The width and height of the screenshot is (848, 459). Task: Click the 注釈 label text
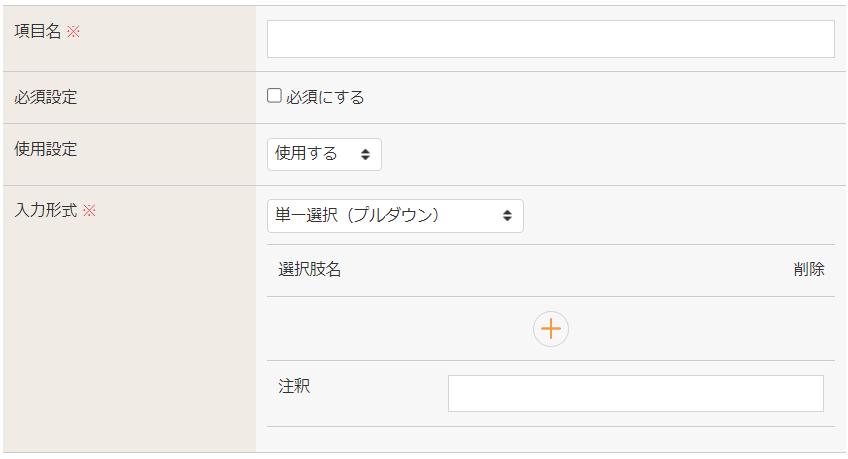(x=294, y=386)
